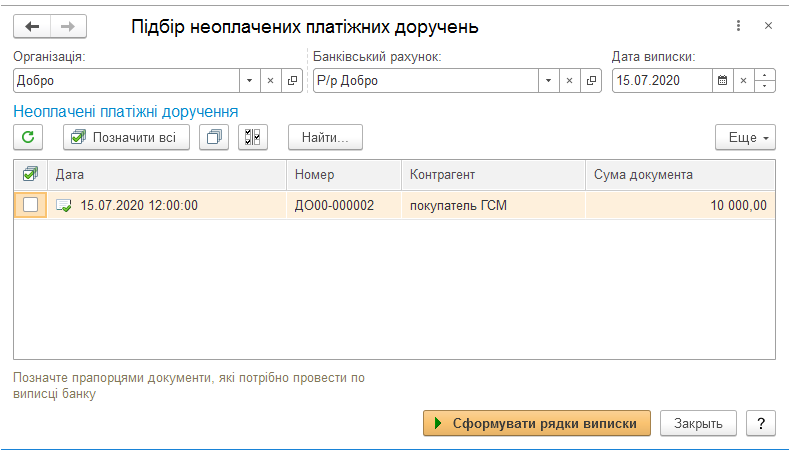Click the Позначити всі button
The width and height of the screenshot is (789, 456).
click(126, 137)
